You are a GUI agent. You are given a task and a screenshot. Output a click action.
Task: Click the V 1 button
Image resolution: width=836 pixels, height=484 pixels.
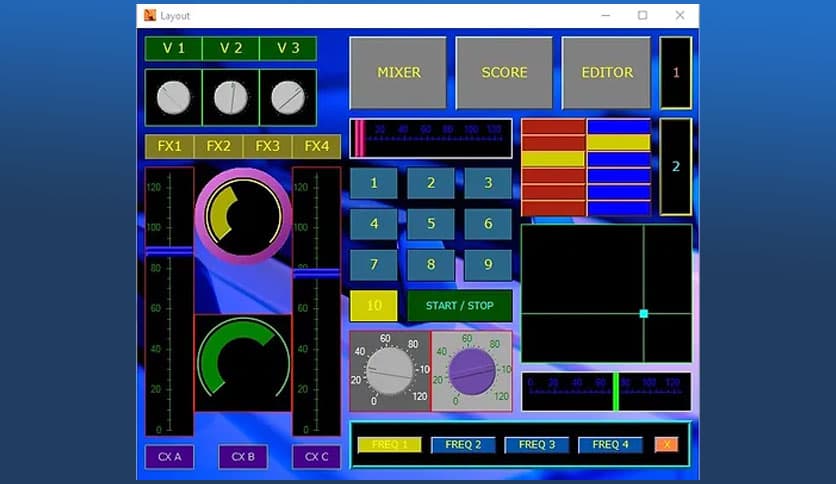(x=174, y=49)
